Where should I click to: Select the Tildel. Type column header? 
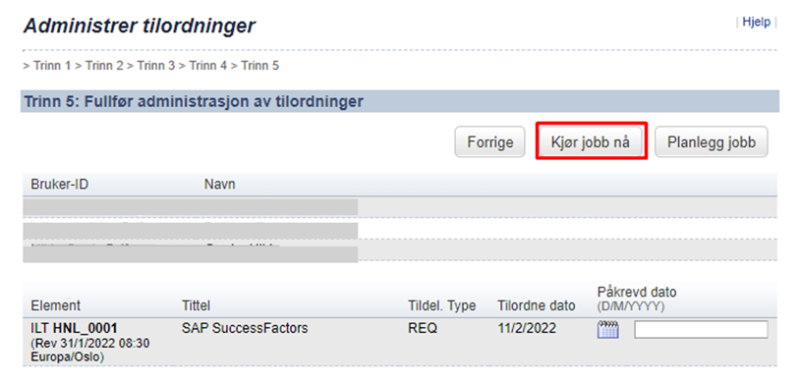pos(442,305)
